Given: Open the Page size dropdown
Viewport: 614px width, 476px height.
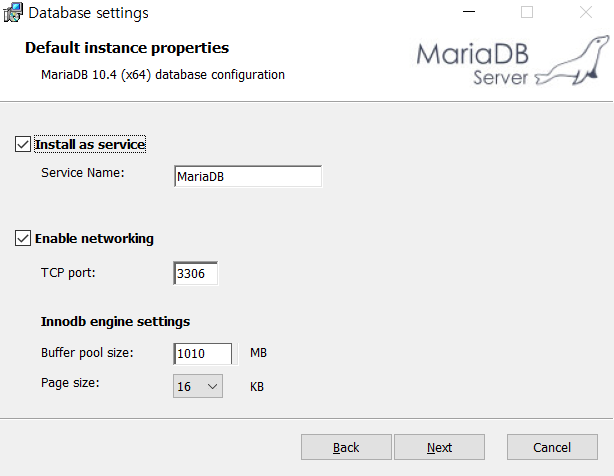Looking at the screenshot, I should pyautogui.click(x=198, y=386).
